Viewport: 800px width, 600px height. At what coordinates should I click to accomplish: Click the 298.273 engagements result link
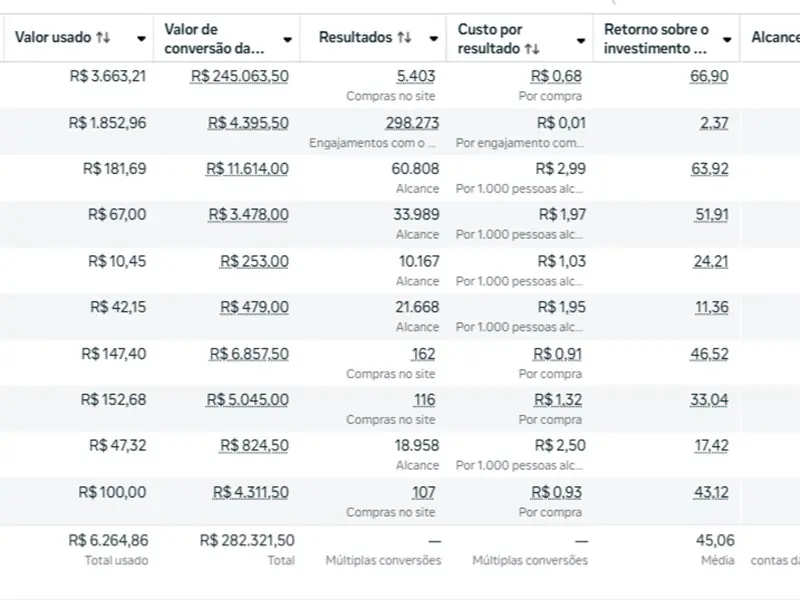point(412,123)
